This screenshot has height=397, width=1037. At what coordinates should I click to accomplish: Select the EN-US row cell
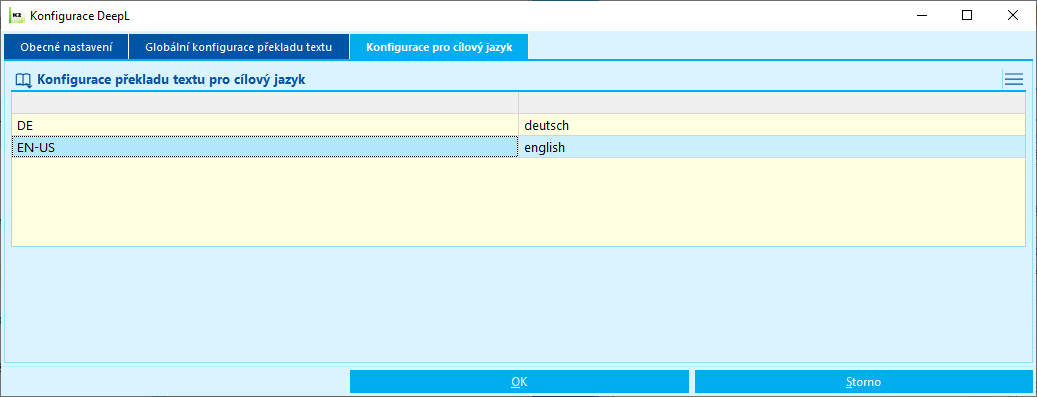click(265, 147)
